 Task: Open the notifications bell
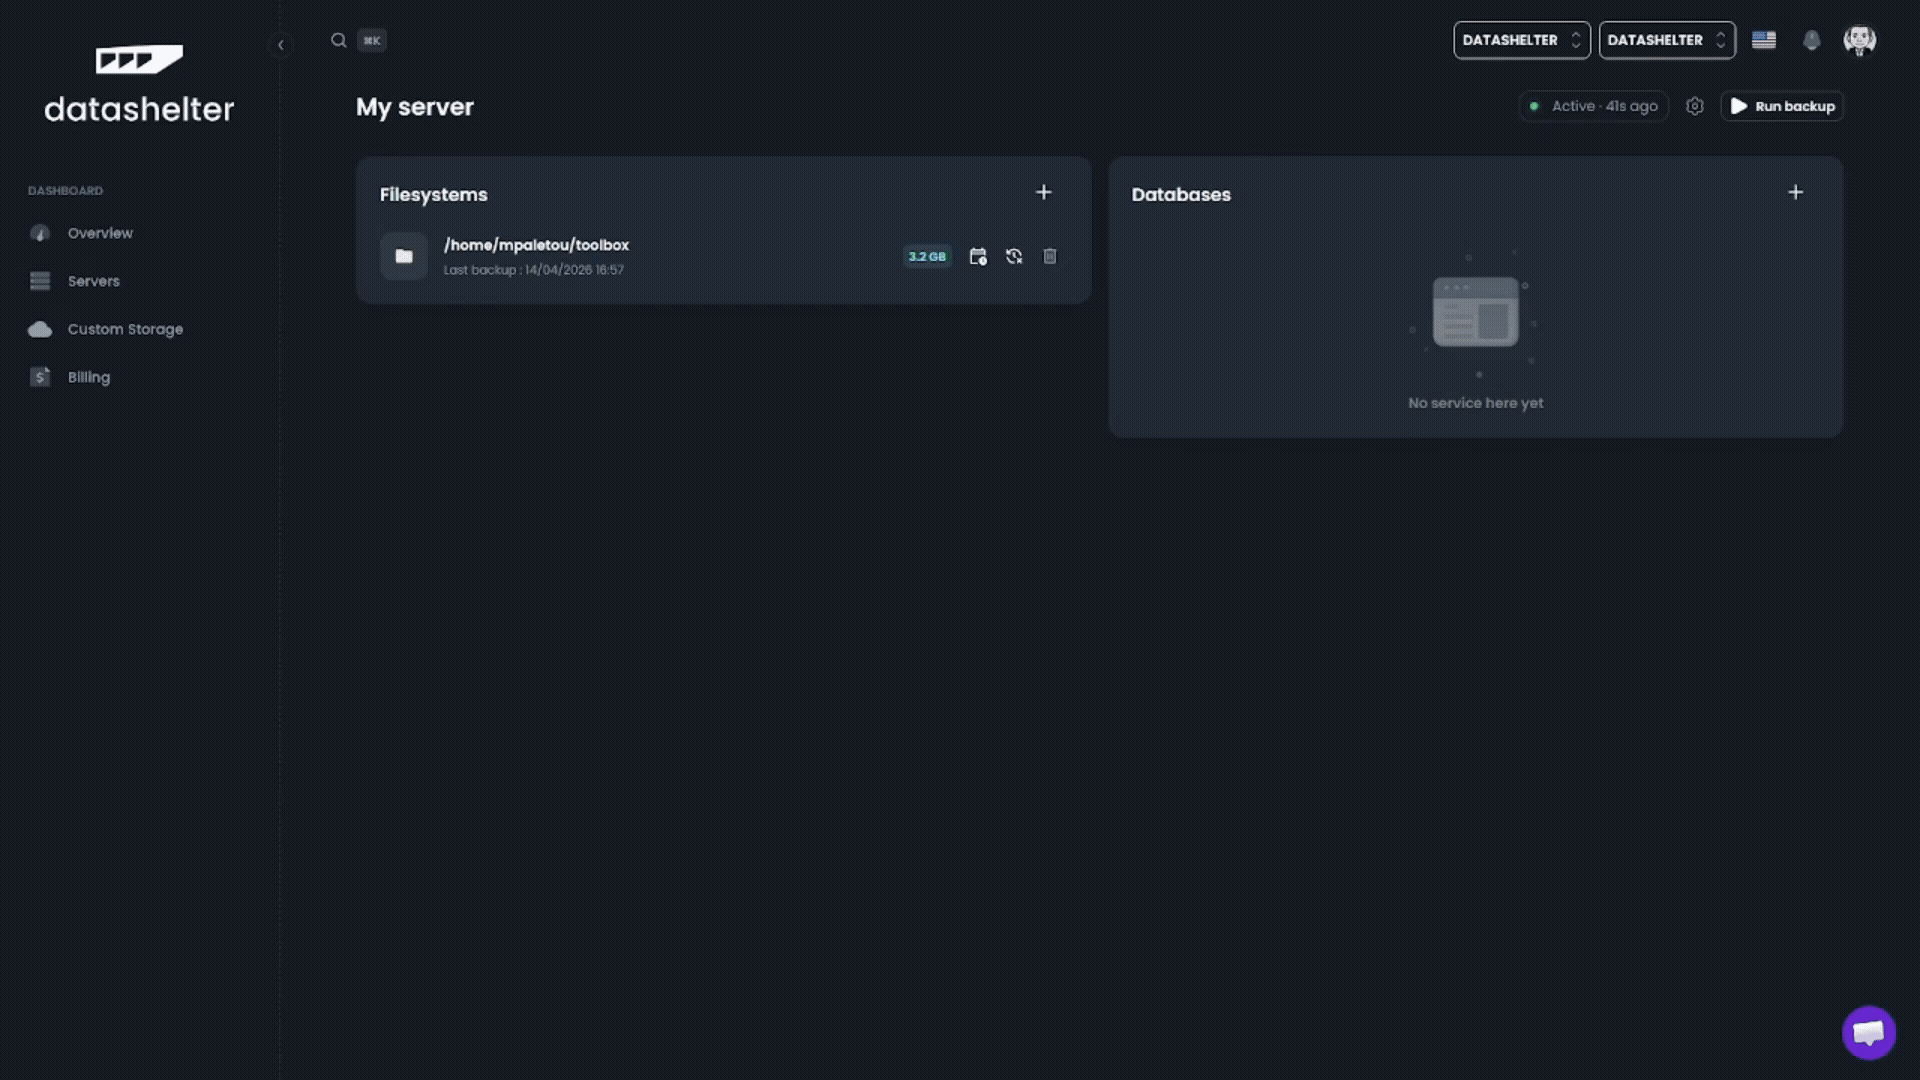click(1812, 40)
